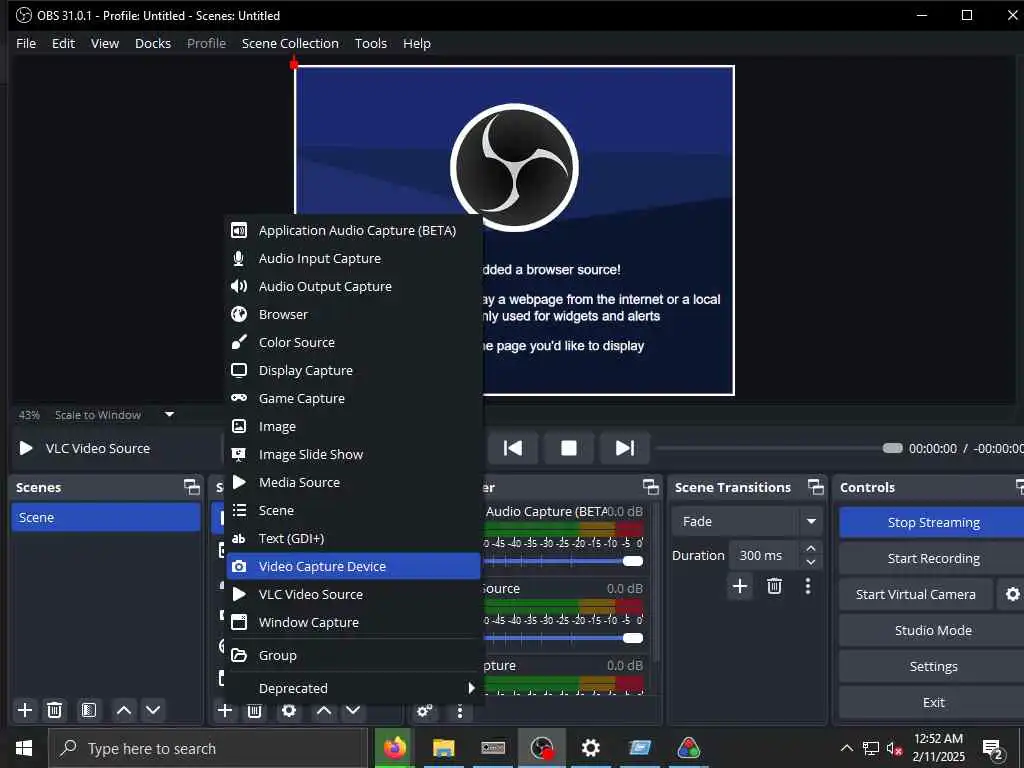Click Start Recording button

933,558
